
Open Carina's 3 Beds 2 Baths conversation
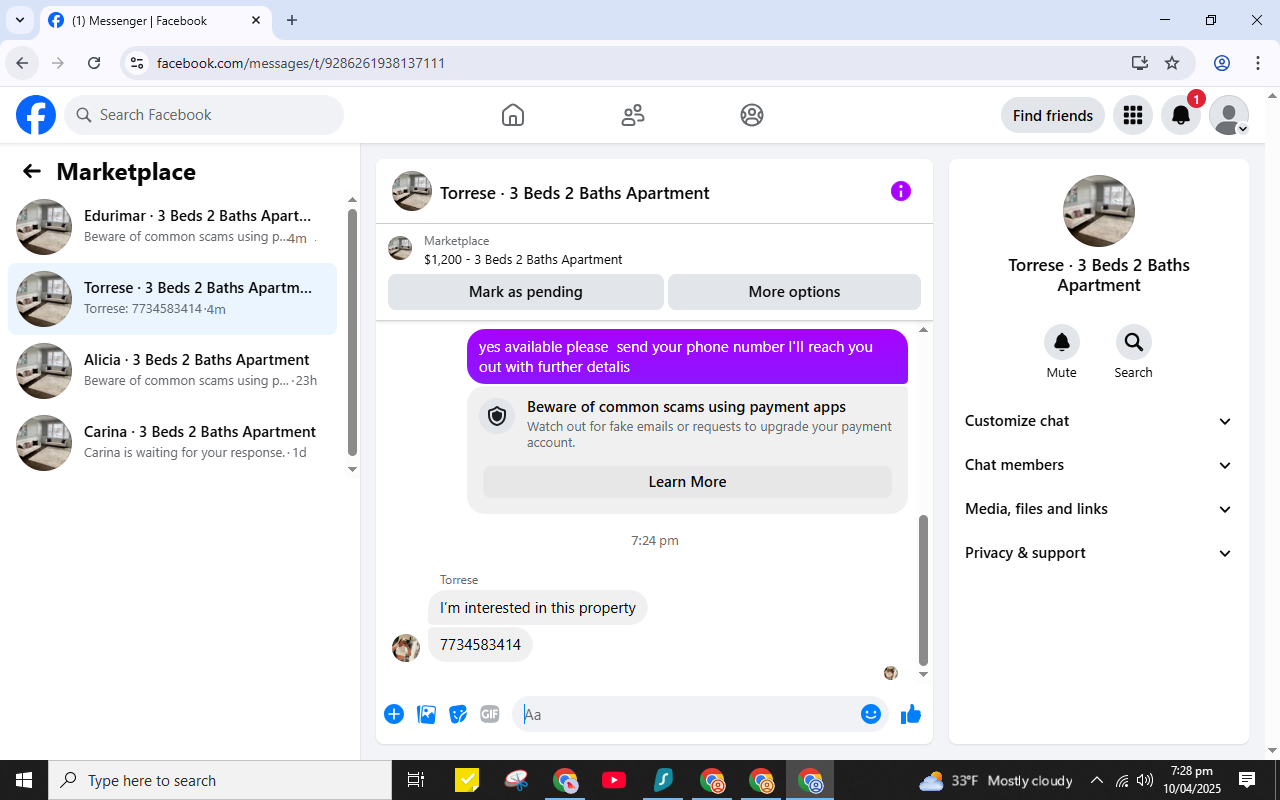tap(172, 443)
